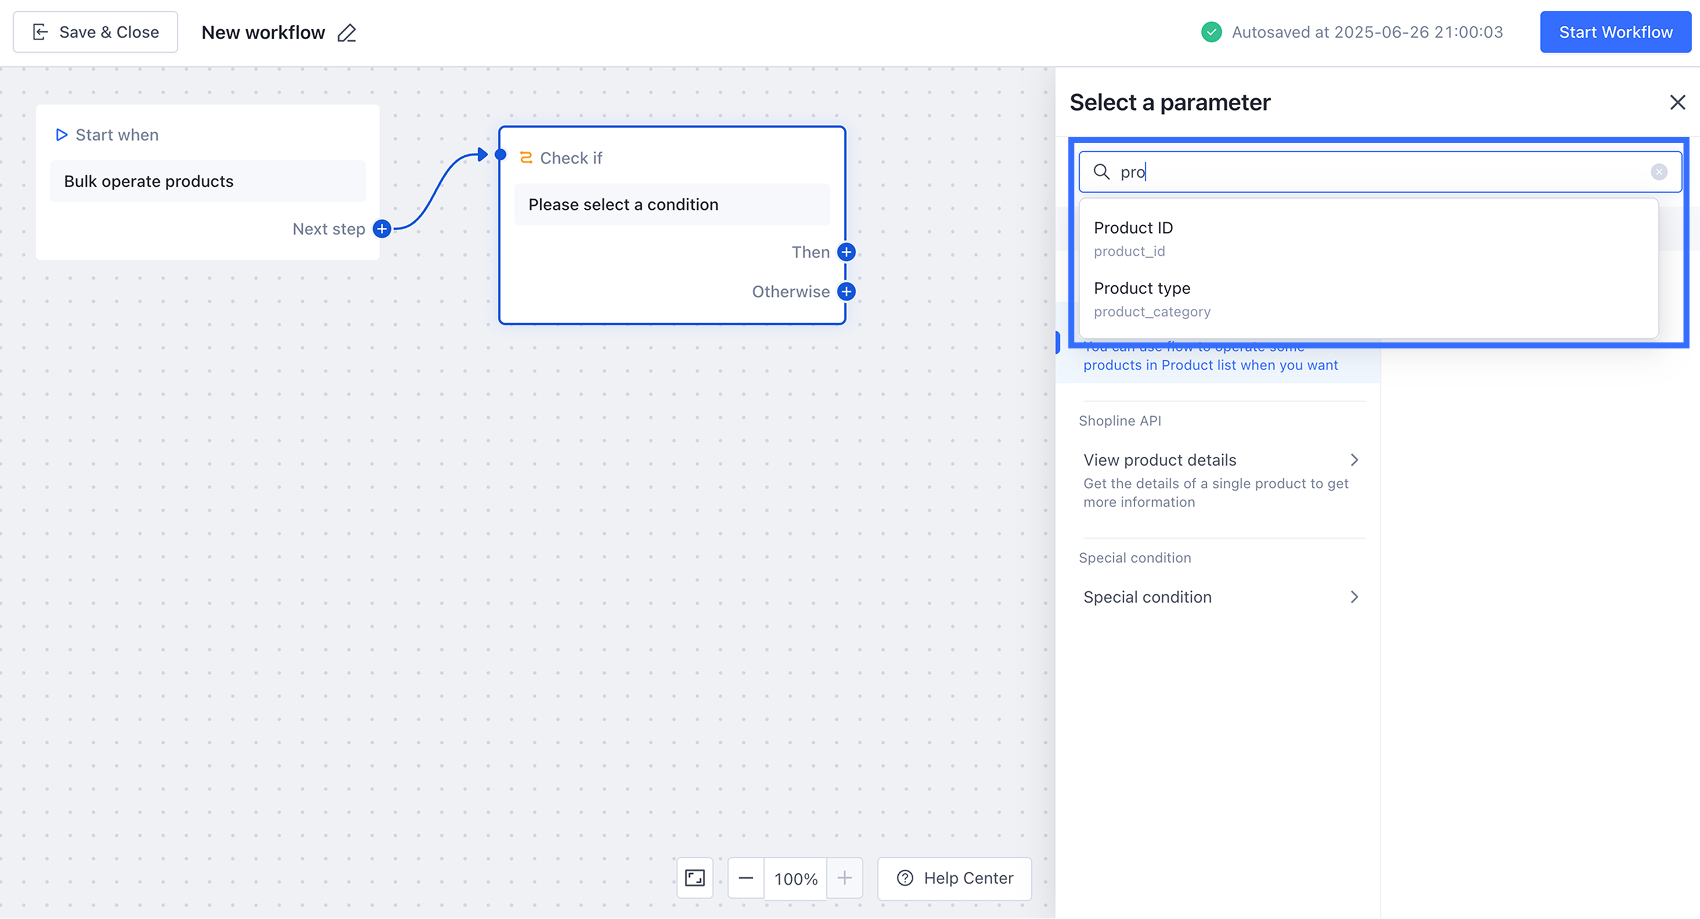The height and width of the screenshot is (919, 1700).
Task: Click the plus icon beside Next step
Action: [x=382, y=229]
